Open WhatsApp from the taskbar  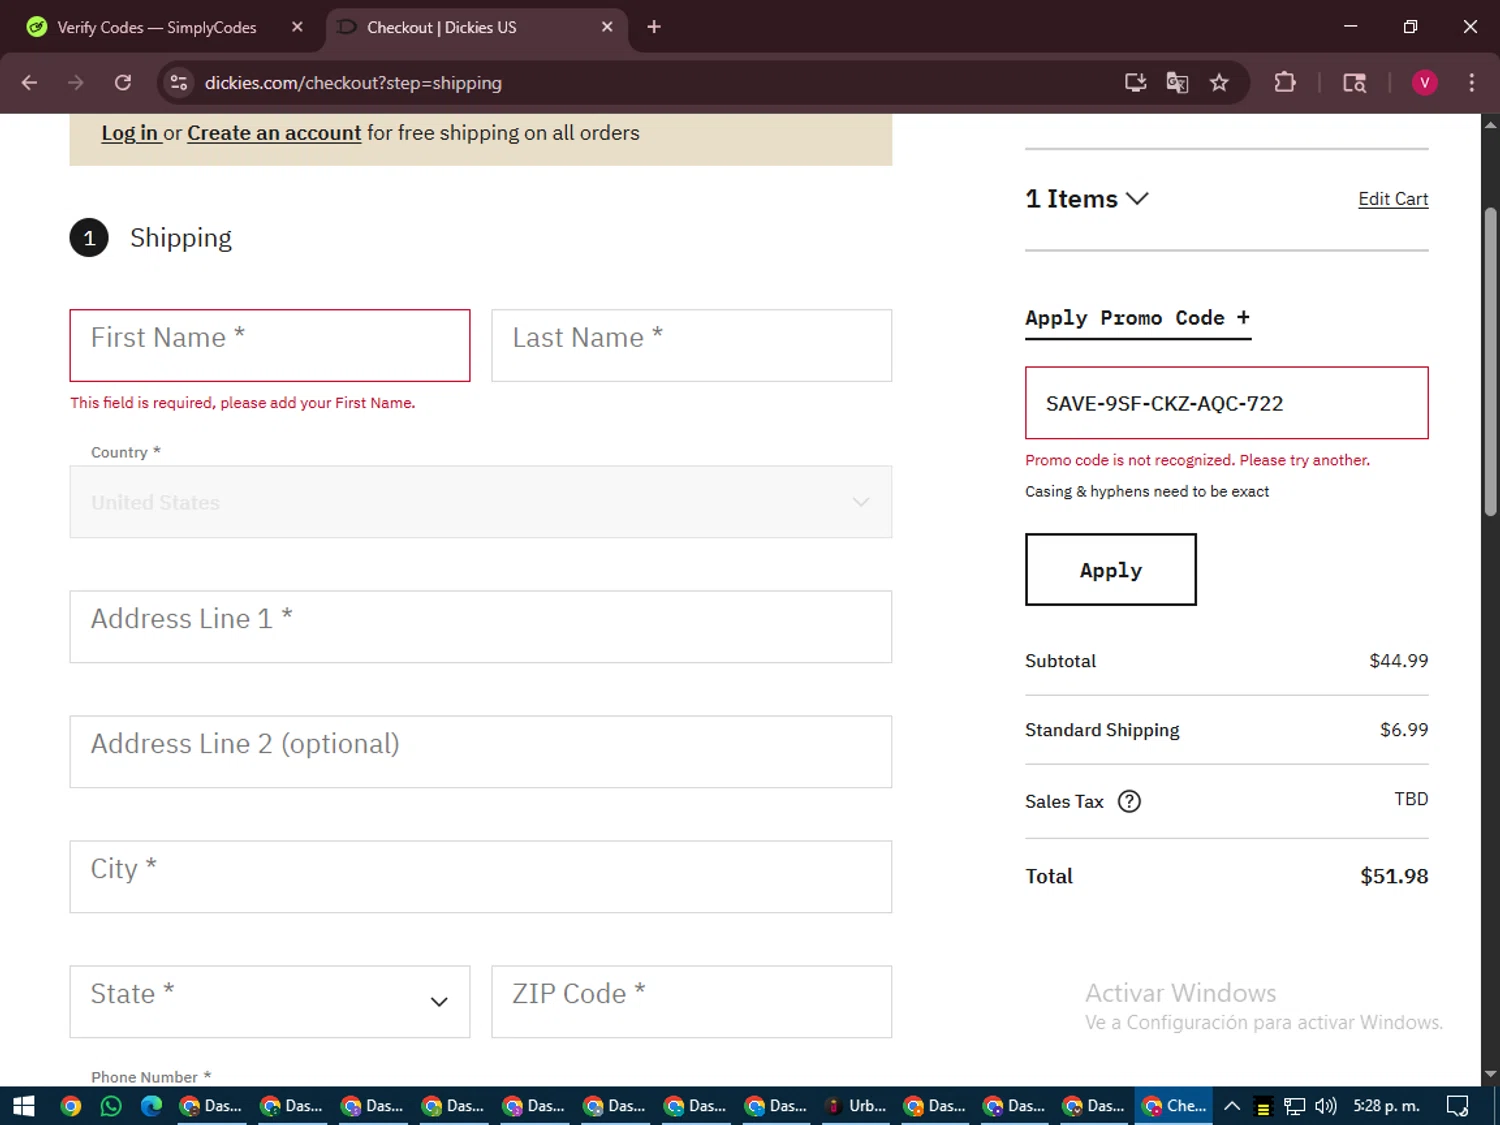[111, 1106]
